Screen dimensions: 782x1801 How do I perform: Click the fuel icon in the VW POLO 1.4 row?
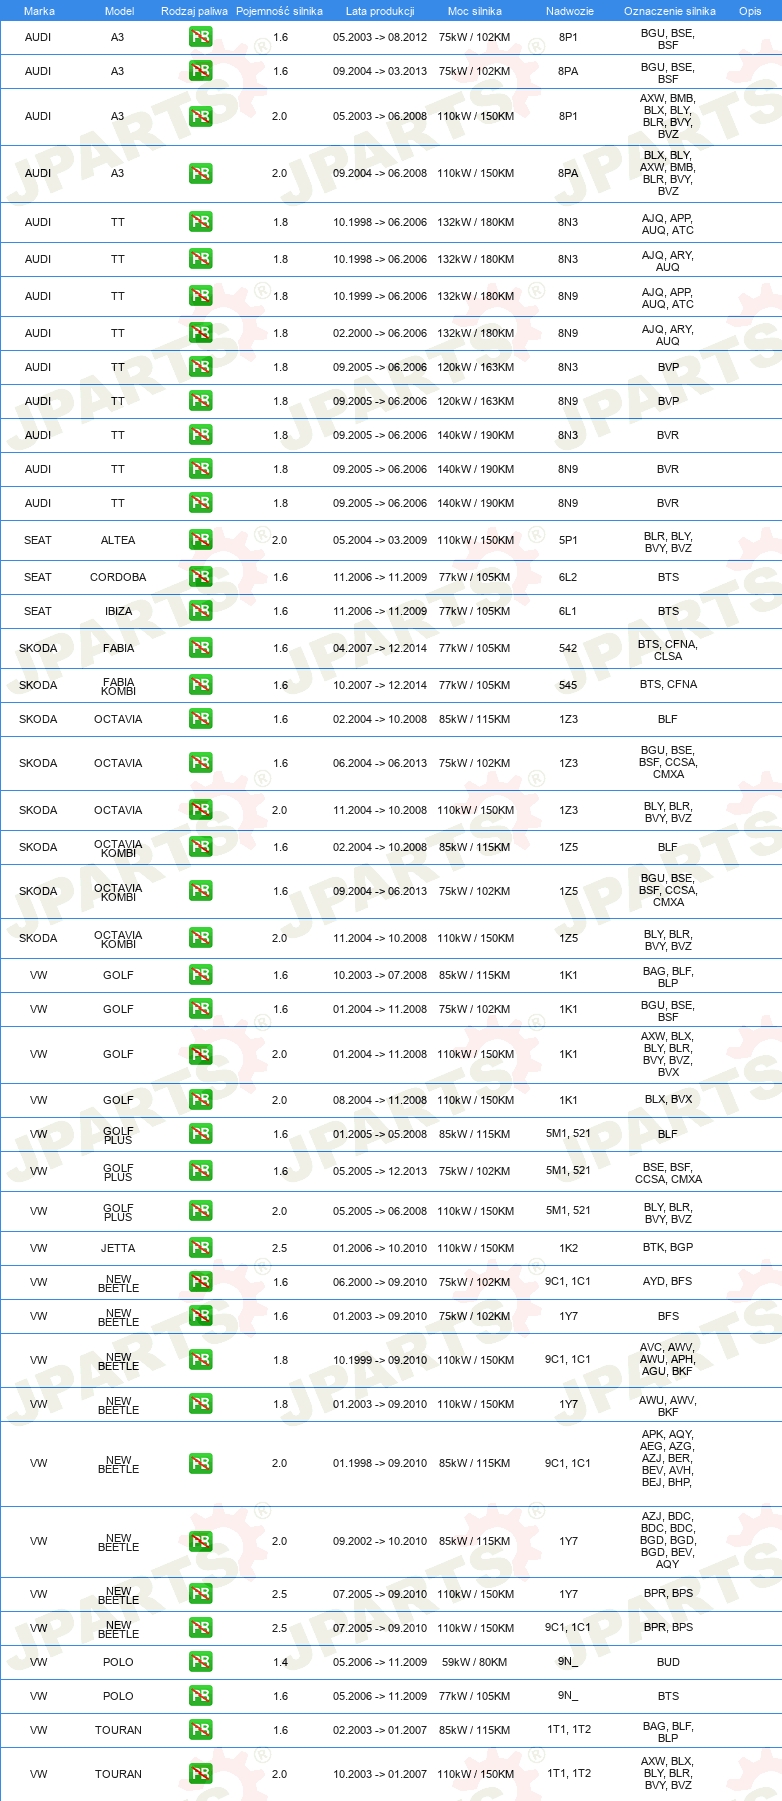[200, 1662]
